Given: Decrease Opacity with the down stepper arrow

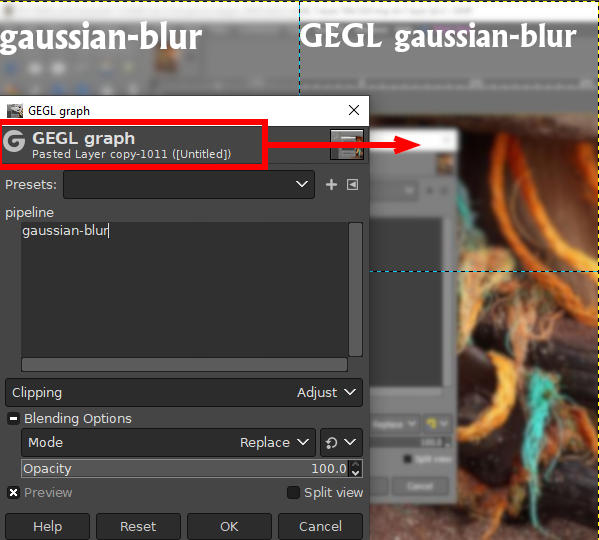Looking at the screenshot, I should [356, 473].
